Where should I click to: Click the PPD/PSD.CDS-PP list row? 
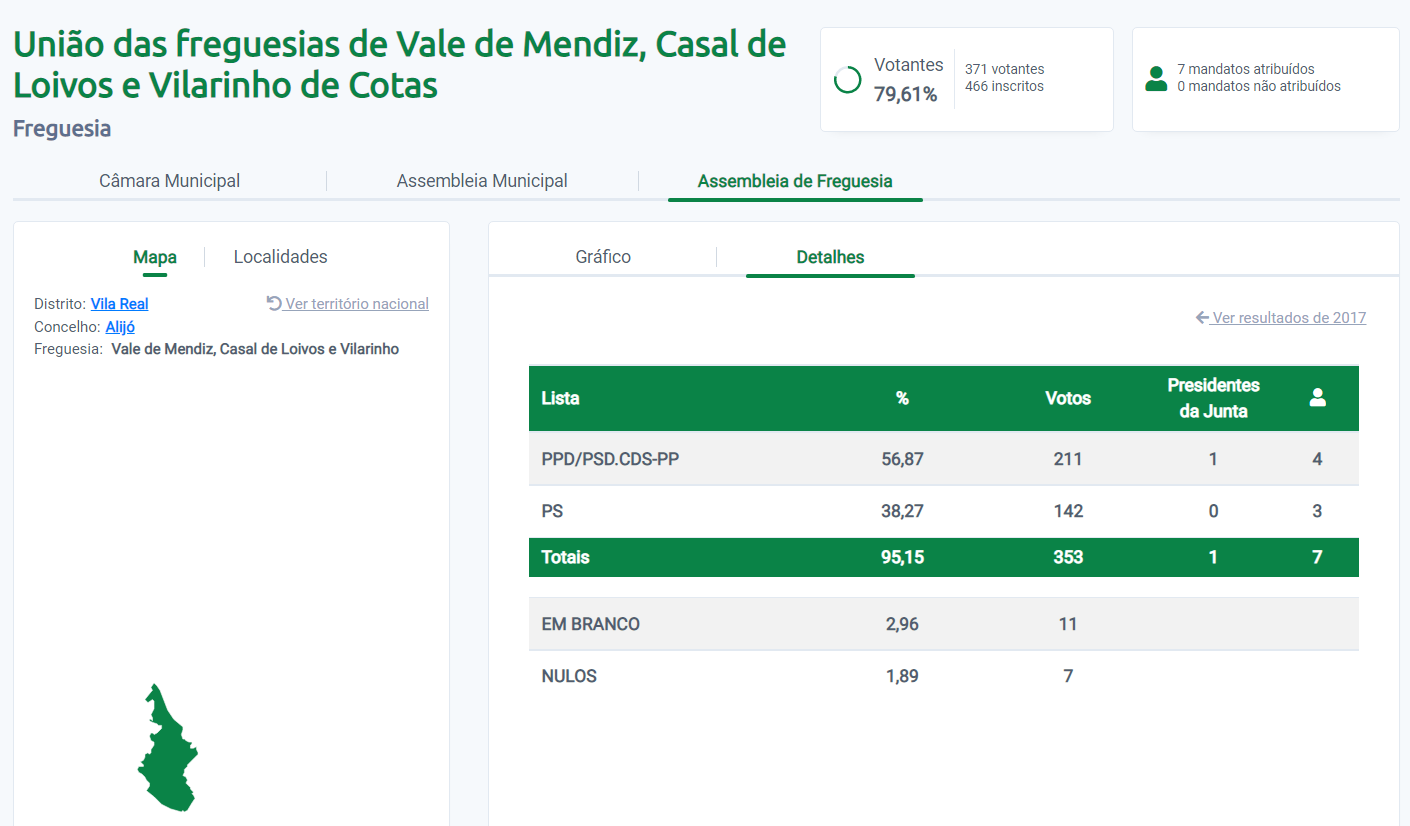[611, 459]
